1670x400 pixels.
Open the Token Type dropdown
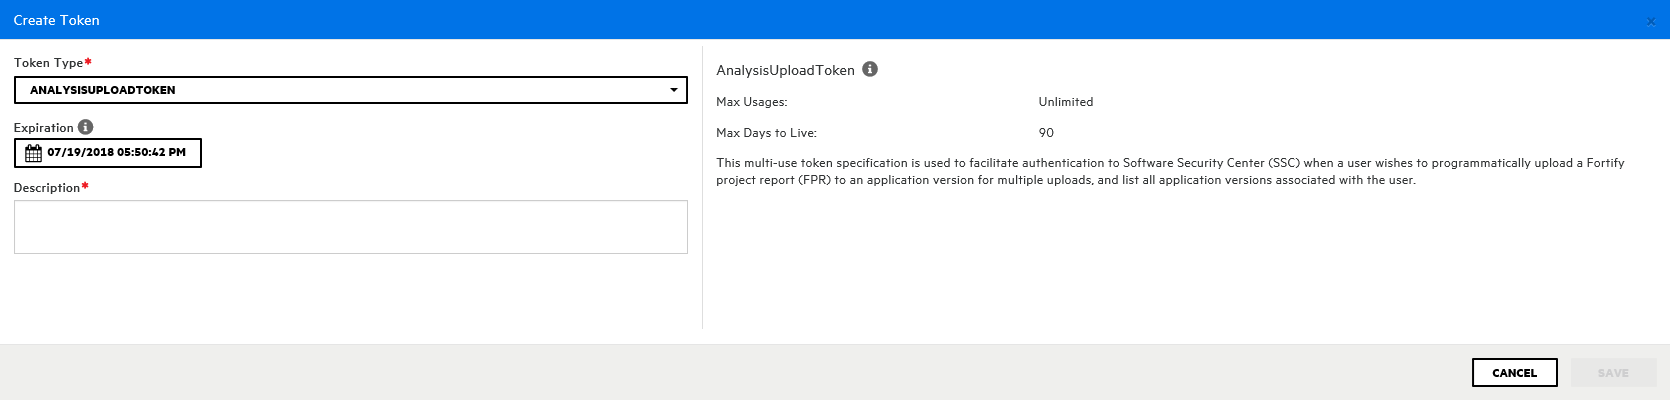click(x=350, y=90)
